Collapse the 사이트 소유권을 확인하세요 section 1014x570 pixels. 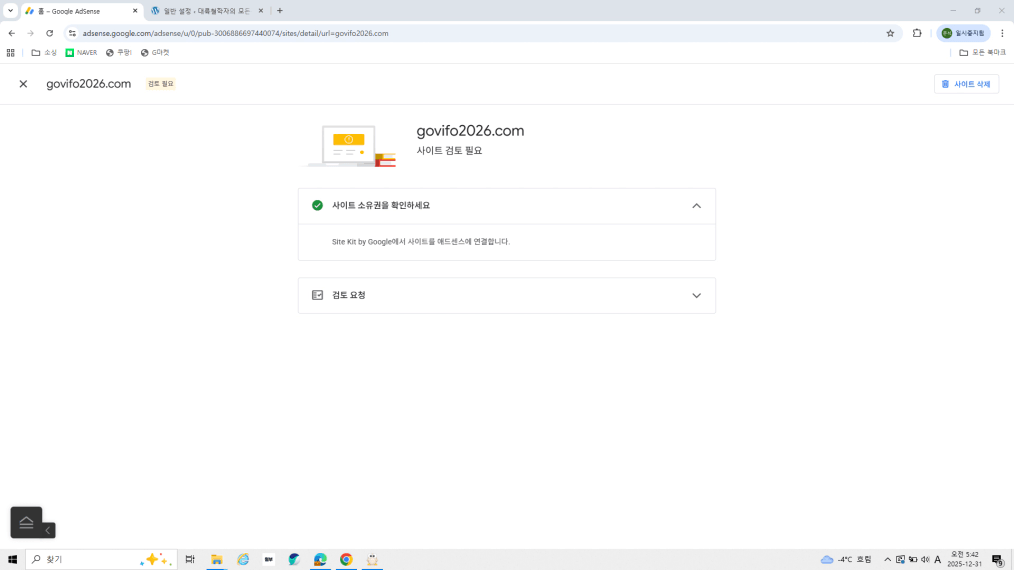coord(696,206)
